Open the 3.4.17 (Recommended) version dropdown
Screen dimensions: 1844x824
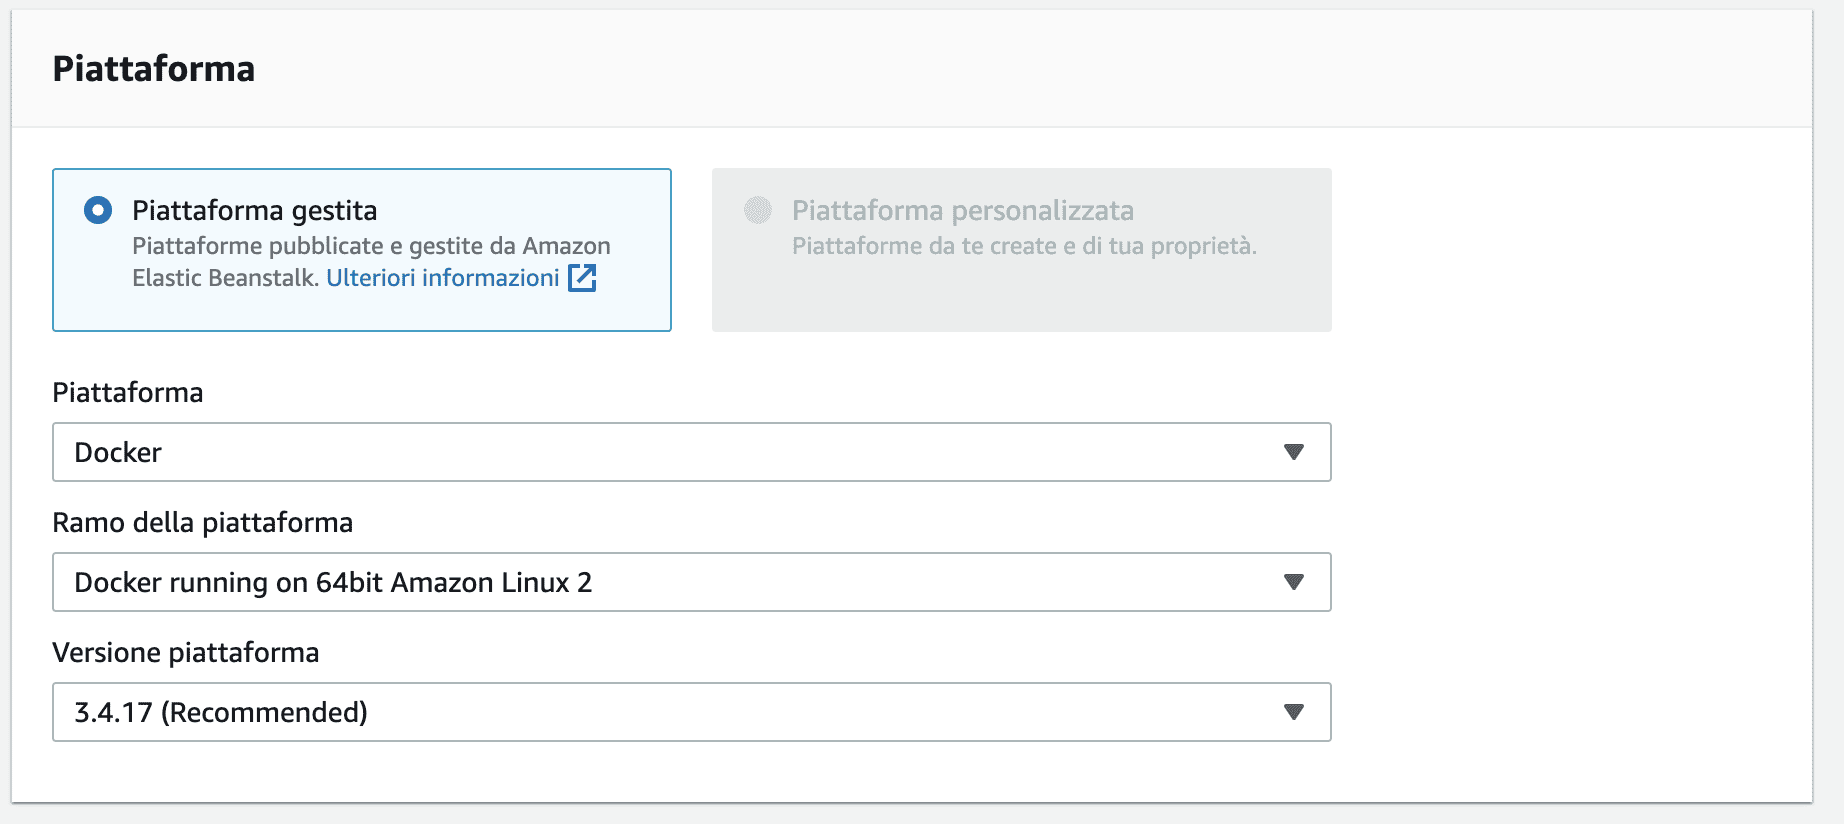coord(690,712)
